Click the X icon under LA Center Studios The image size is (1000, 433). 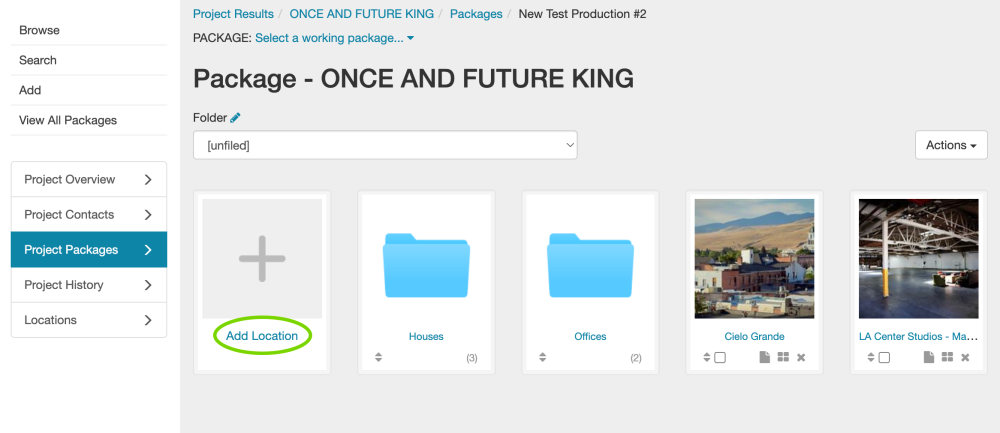tap(965, 357)
